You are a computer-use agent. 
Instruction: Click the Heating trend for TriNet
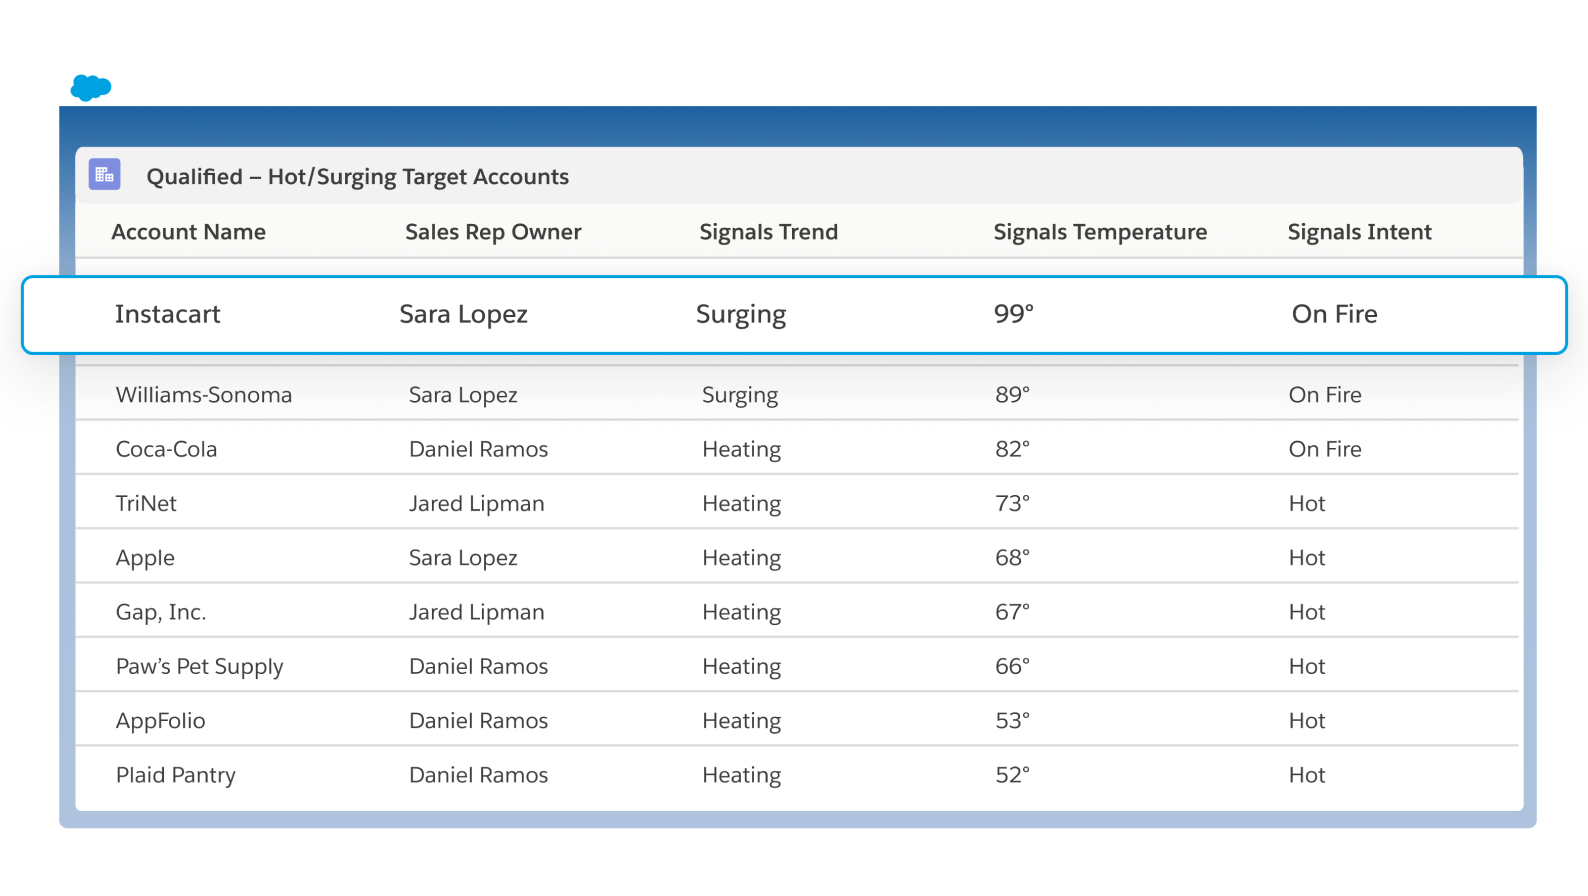742,504
